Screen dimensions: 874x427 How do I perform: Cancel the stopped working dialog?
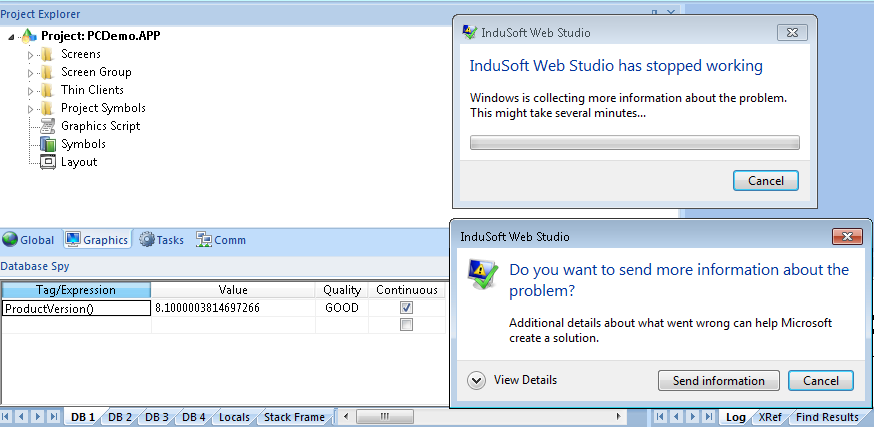coord(765,181)
